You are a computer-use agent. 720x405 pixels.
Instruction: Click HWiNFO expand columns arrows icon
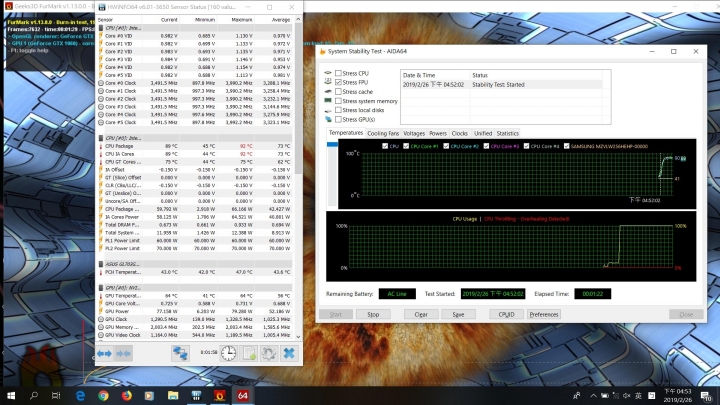pyautogui.click(x=104, y=353)
